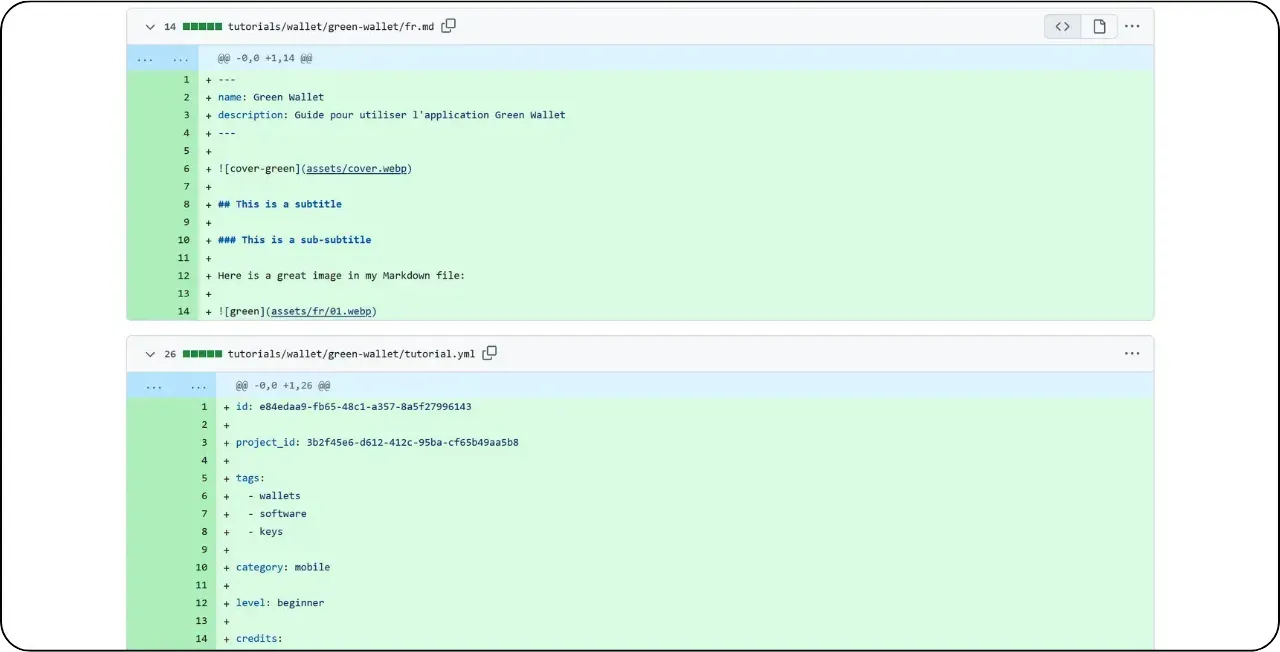Open the assets/cover.webp link
Viewport: 1280px width, 652px height.
pos(356,168)
